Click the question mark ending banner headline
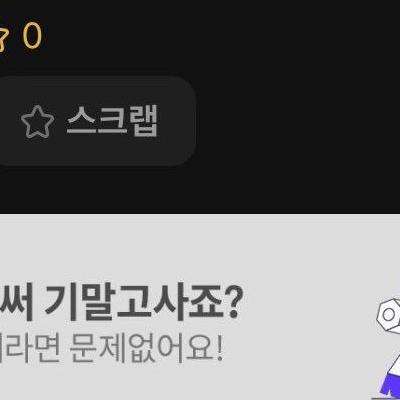The height and width of the screenshot is (400, 400). pos(231,304)
